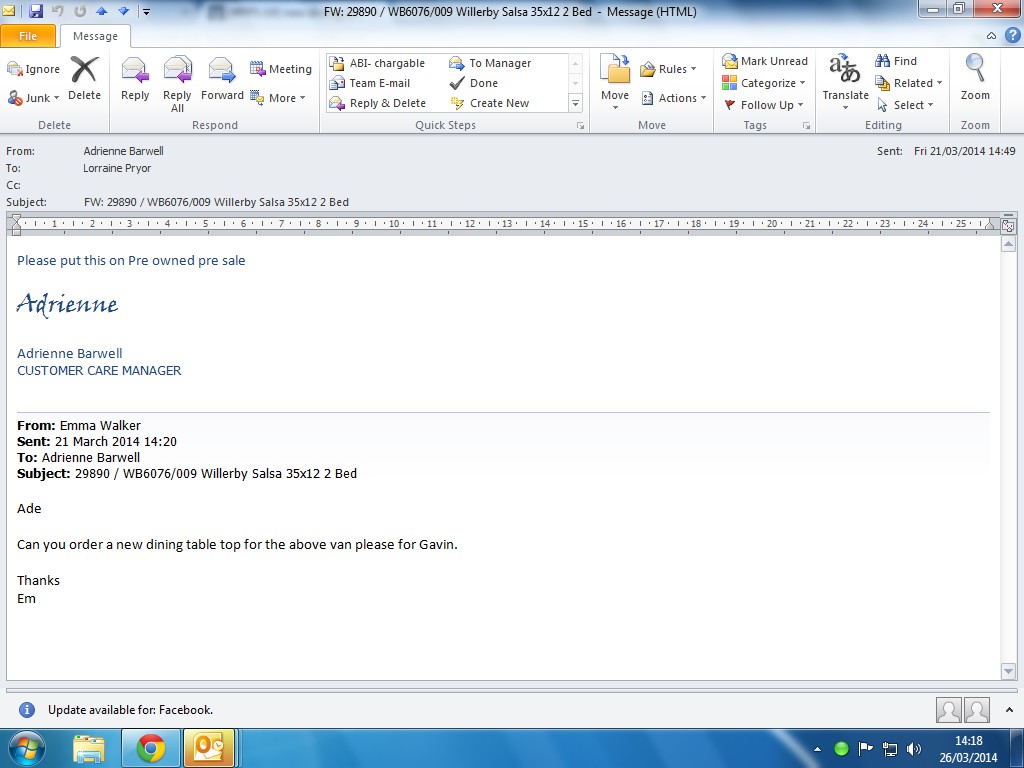Reply with a Meeting request

pos(280,69)
